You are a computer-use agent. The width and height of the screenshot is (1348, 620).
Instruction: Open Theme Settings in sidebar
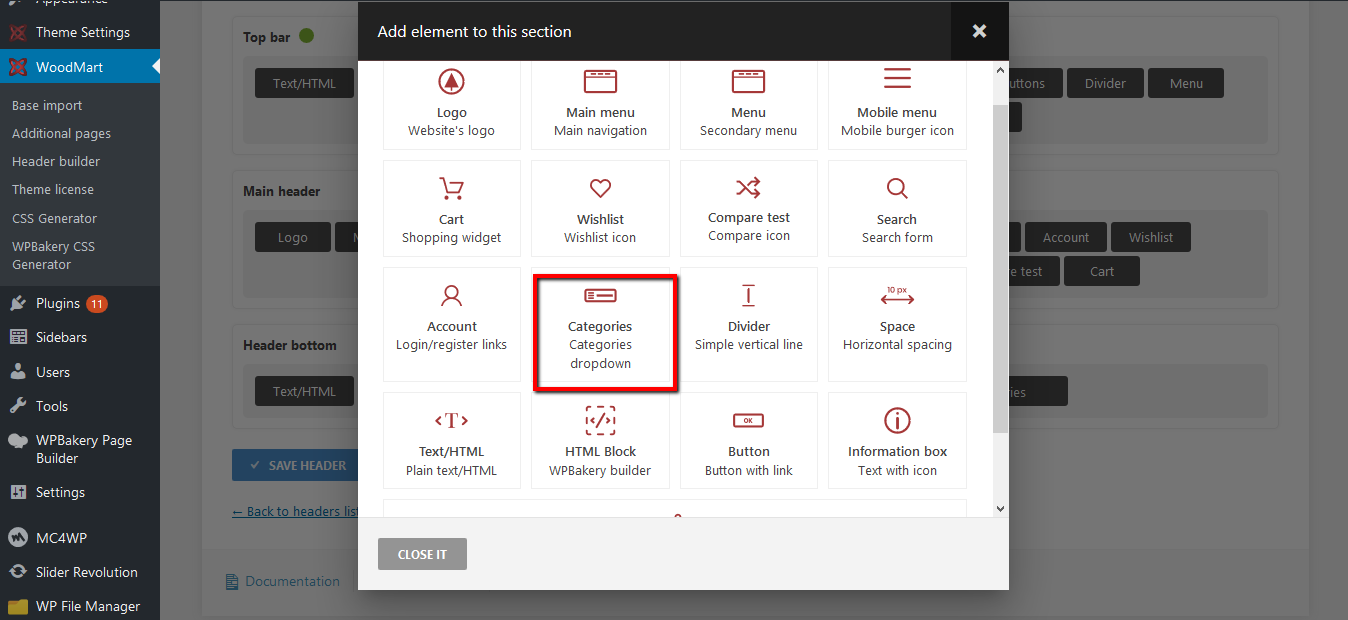click(80, 32)
